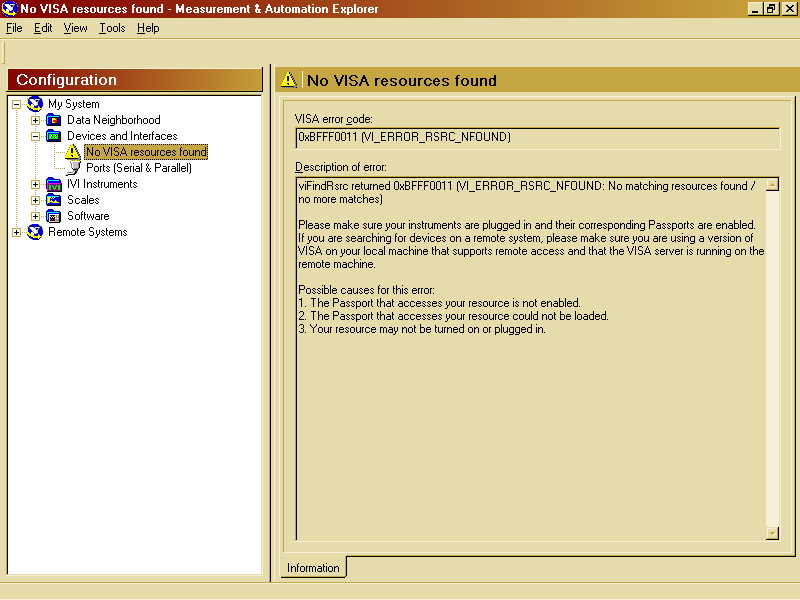Image resolution: width=800 pixels, height=600 pixels.
Task: Click the IVI Instruments icon
Action: tap(54, 184)
